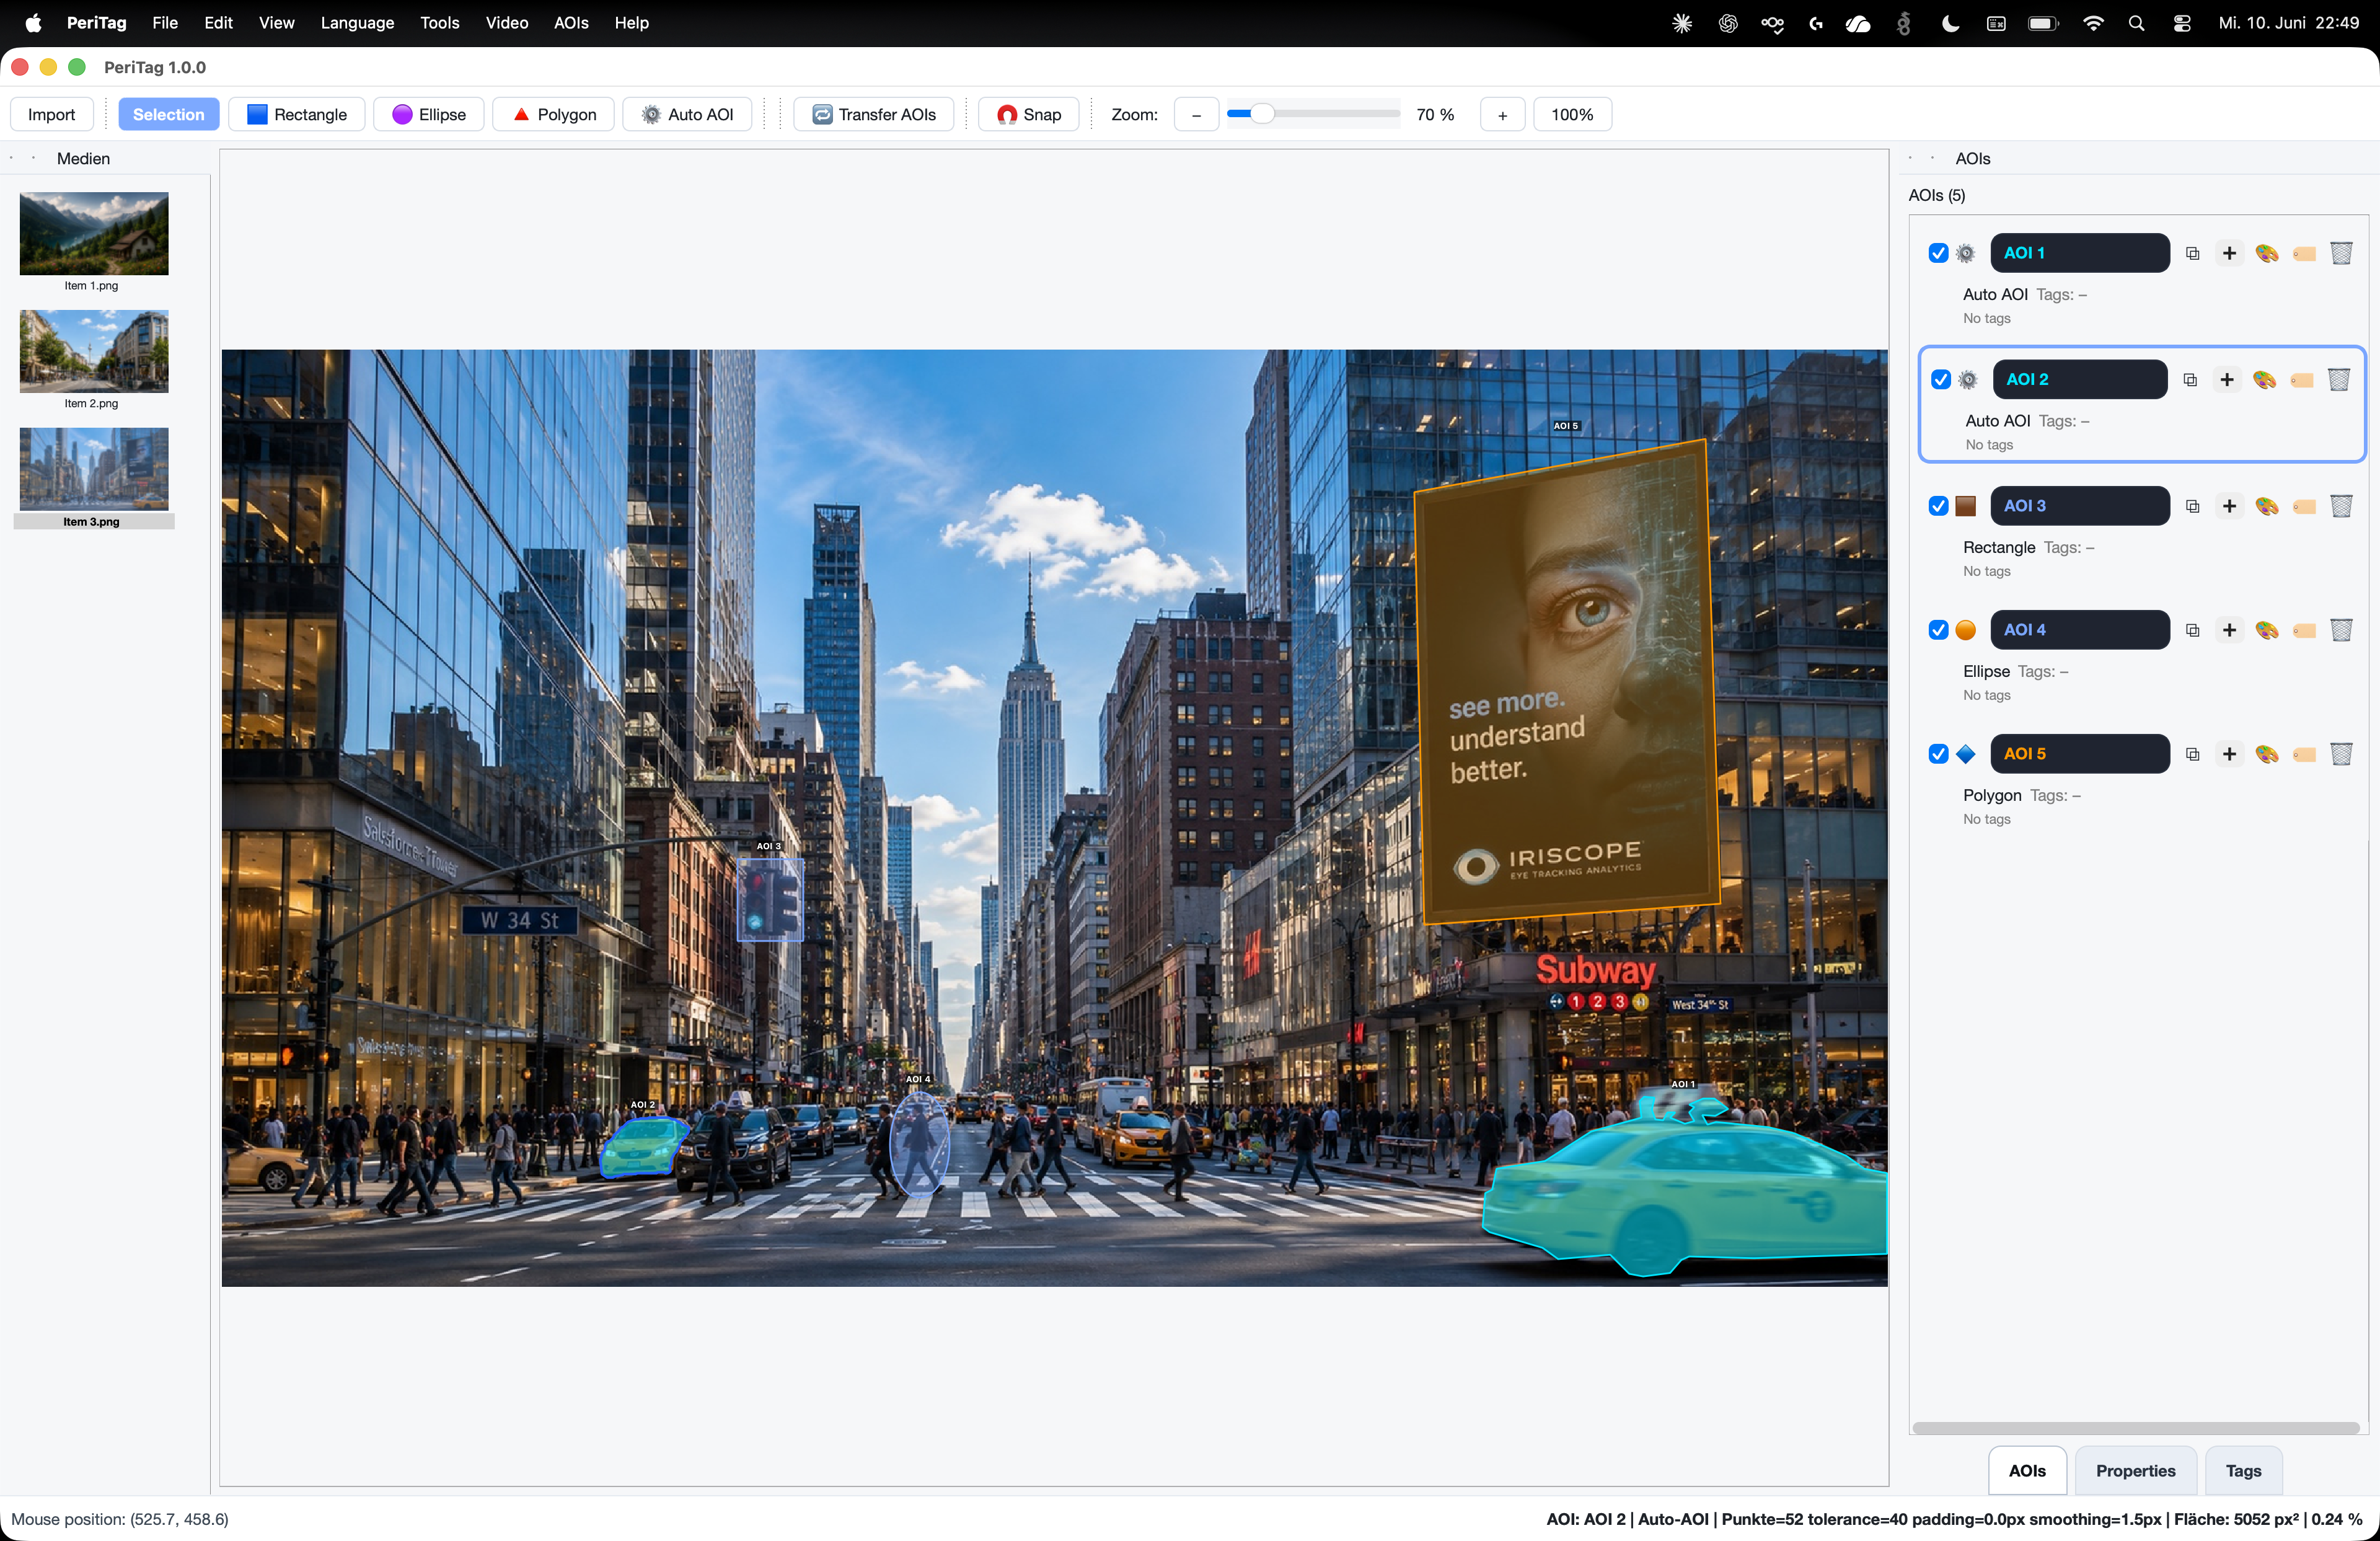Click the plus icon for AOI 2
Viewport: 2380px width, 1541px height.
pos(2227,380)
